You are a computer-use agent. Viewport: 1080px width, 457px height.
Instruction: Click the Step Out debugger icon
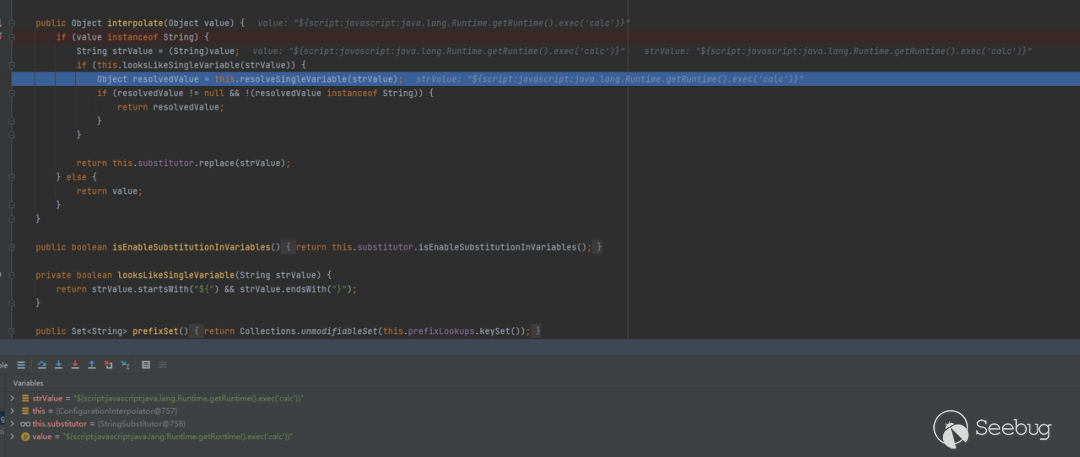click(92, 365)
